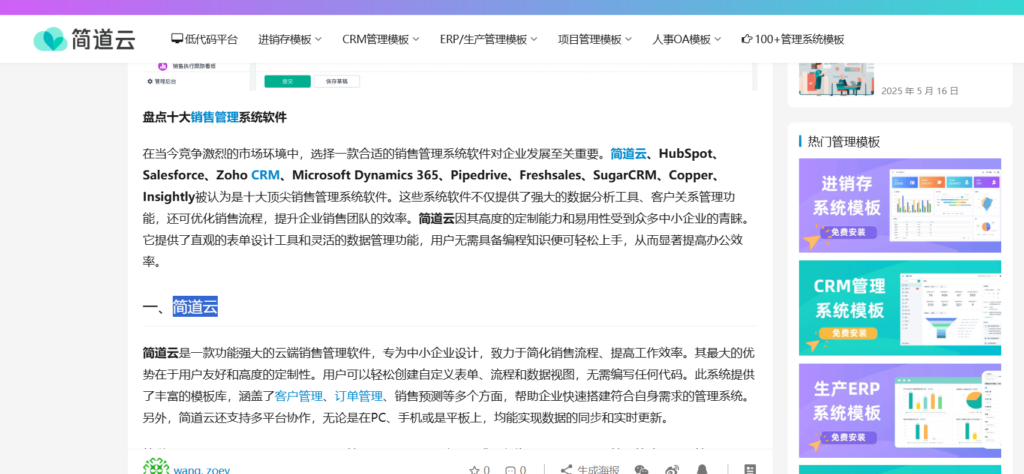Image resolution: width=1024 pixels, height=474 pixels.
Task: Expand the ERP/生产管理模板 dropdown menu
Action: point(488,40)
